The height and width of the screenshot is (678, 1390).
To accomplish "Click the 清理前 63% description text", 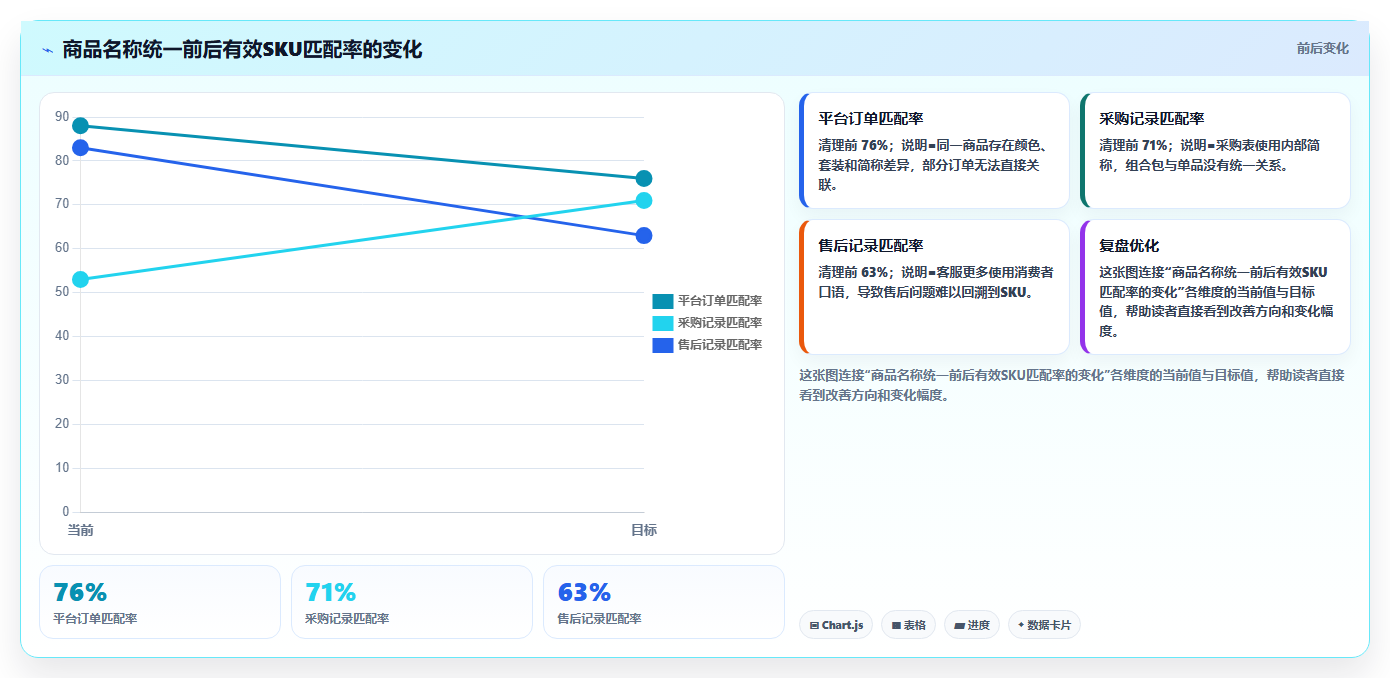I will tap(936, 282).
